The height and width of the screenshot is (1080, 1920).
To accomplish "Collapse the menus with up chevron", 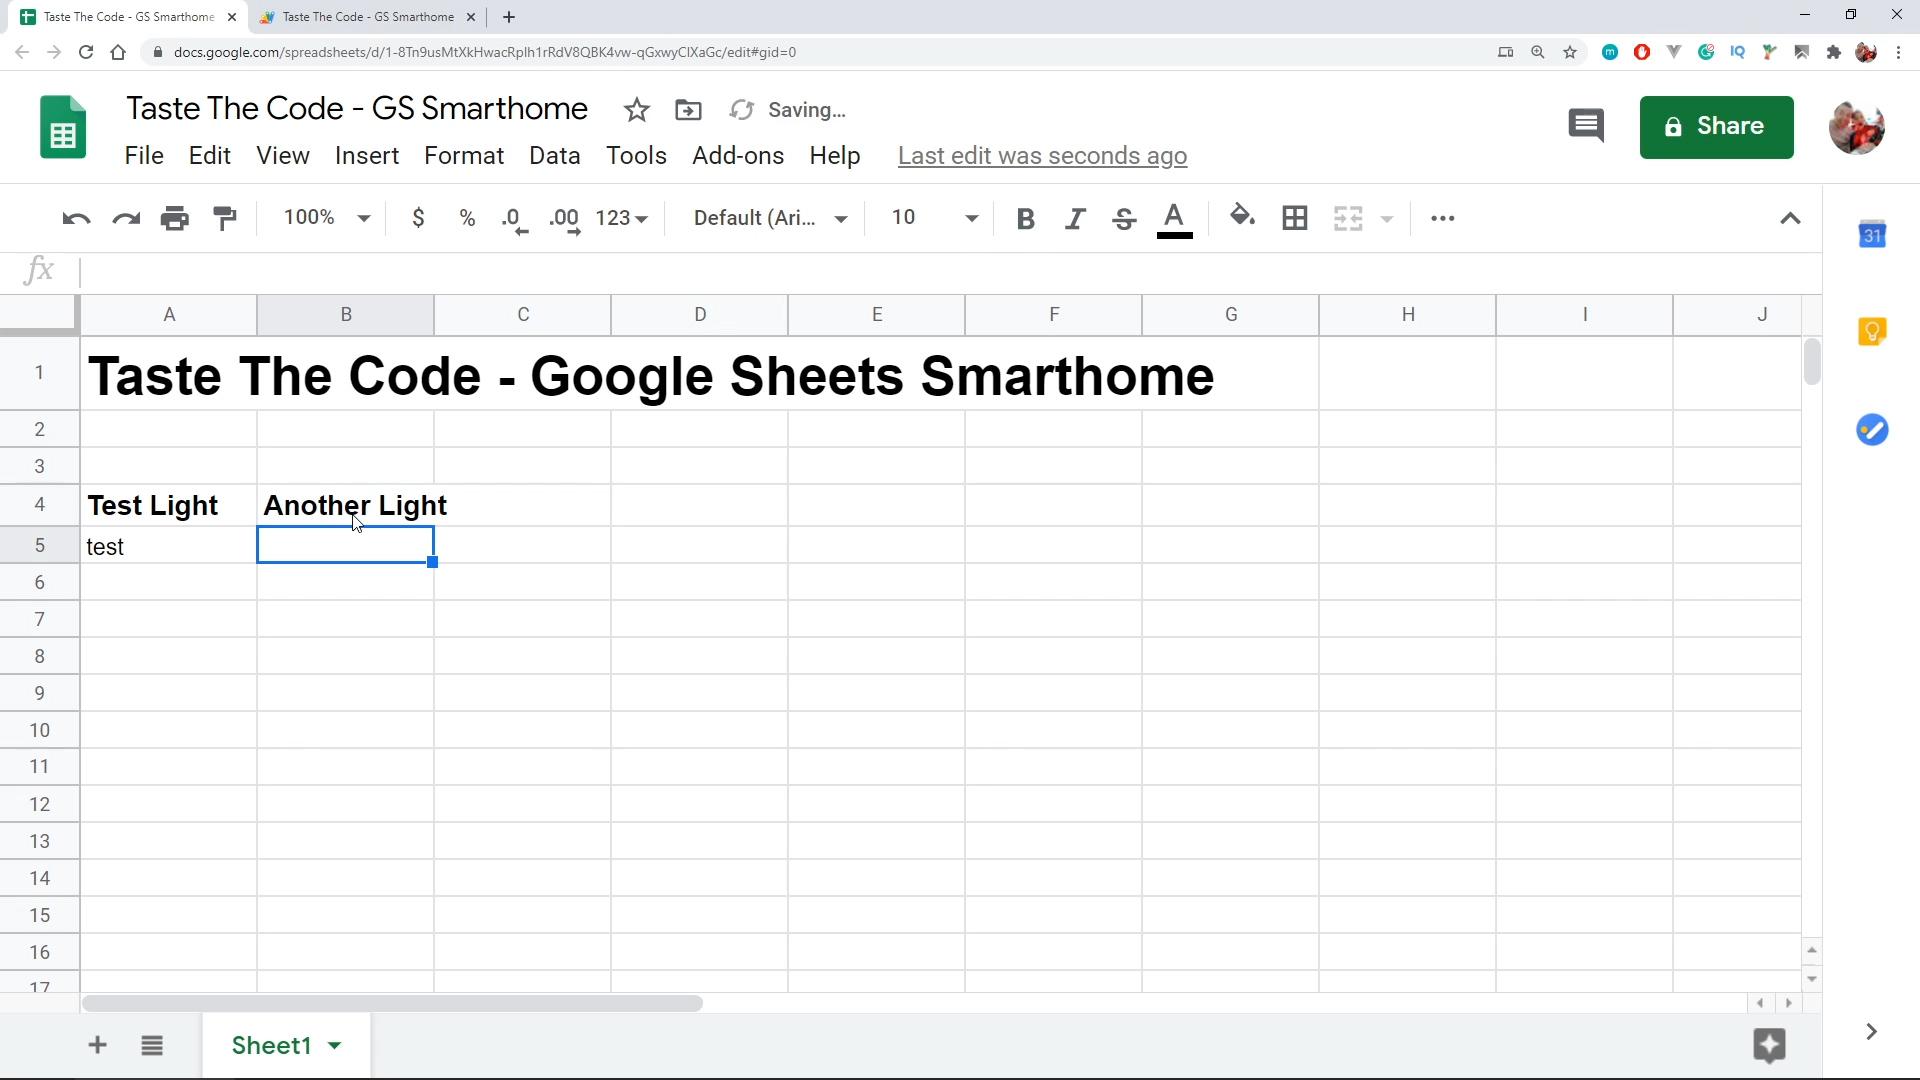I will coord(1790,218).
